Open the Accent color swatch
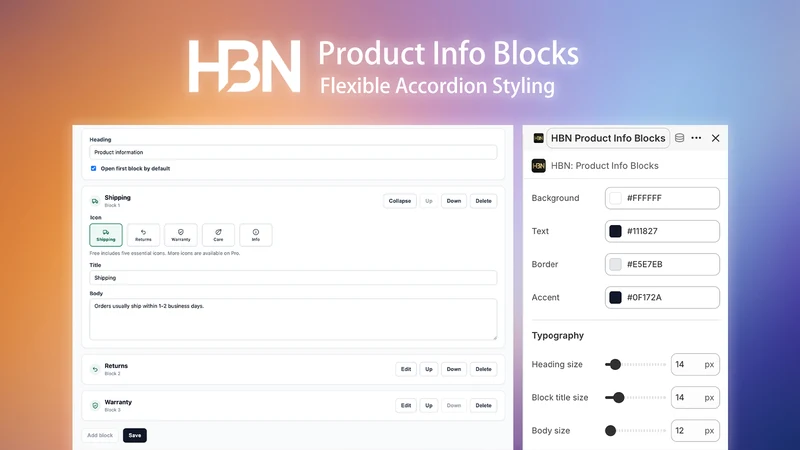Image resolution: width=800 pixels, height=450 pixels. pos(615,297)
